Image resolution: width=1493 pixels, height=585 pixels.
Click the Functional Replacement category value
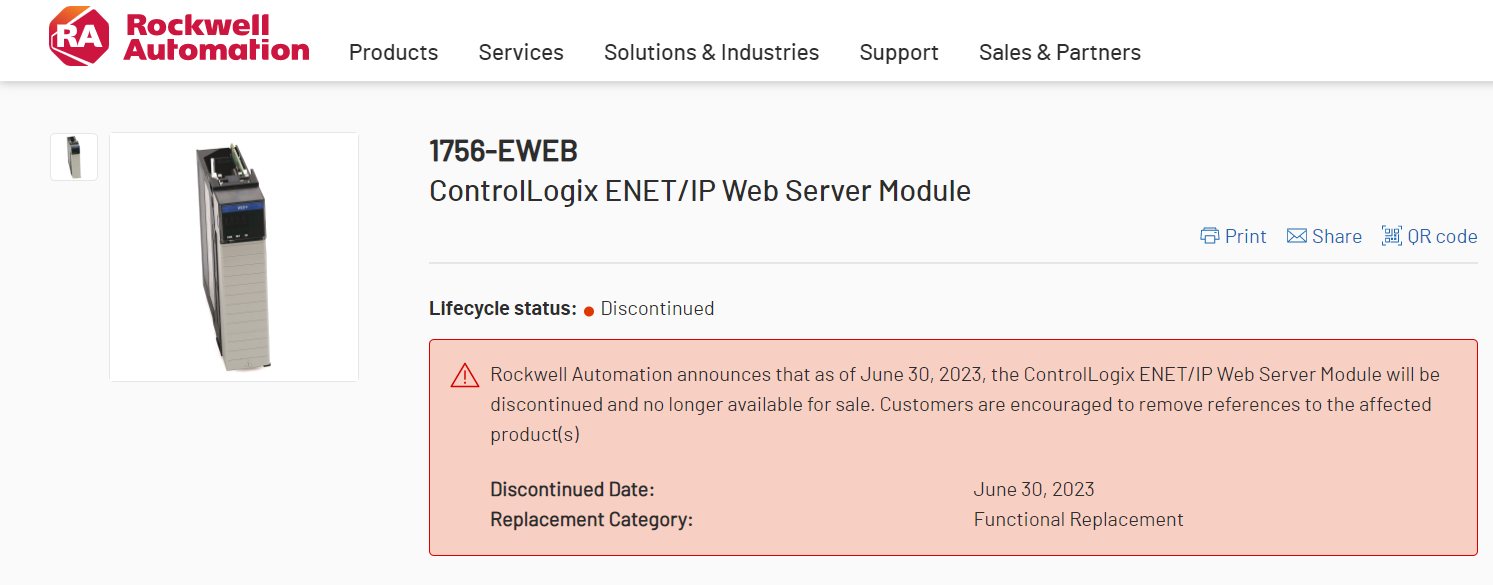tap(1078, 520)
